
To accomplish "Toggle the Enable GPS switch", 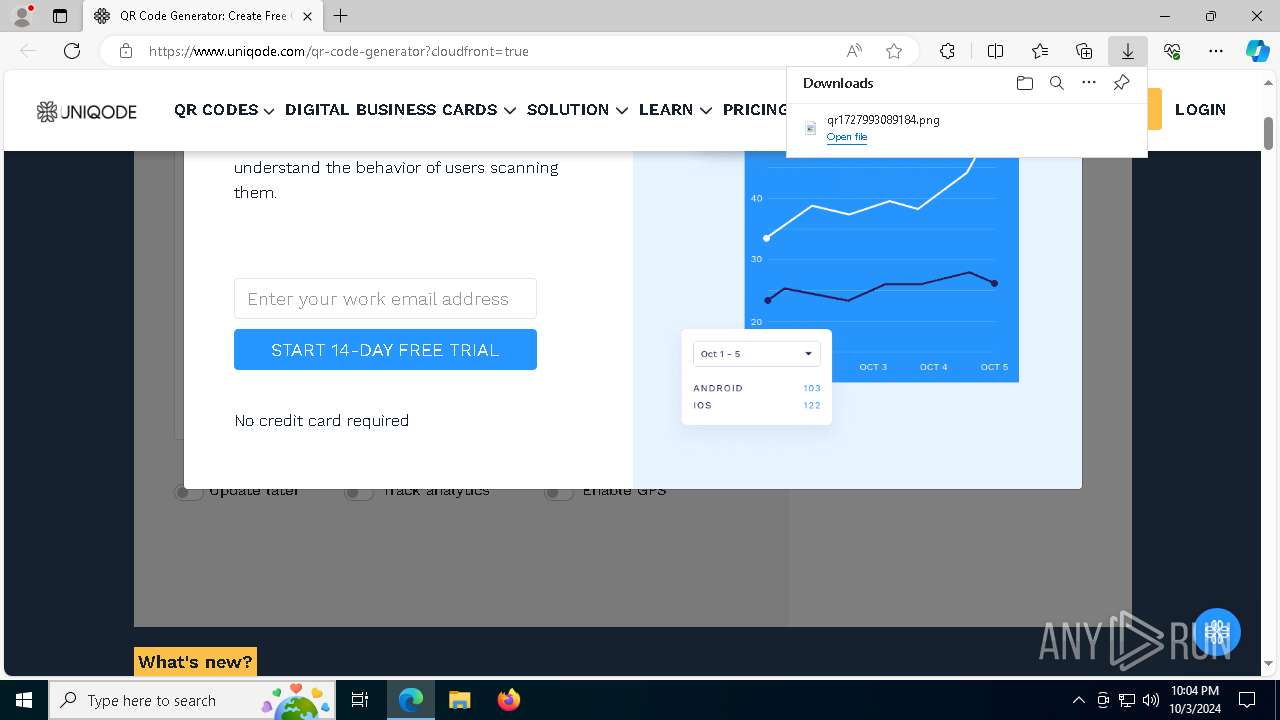I will tap(559, 491).
